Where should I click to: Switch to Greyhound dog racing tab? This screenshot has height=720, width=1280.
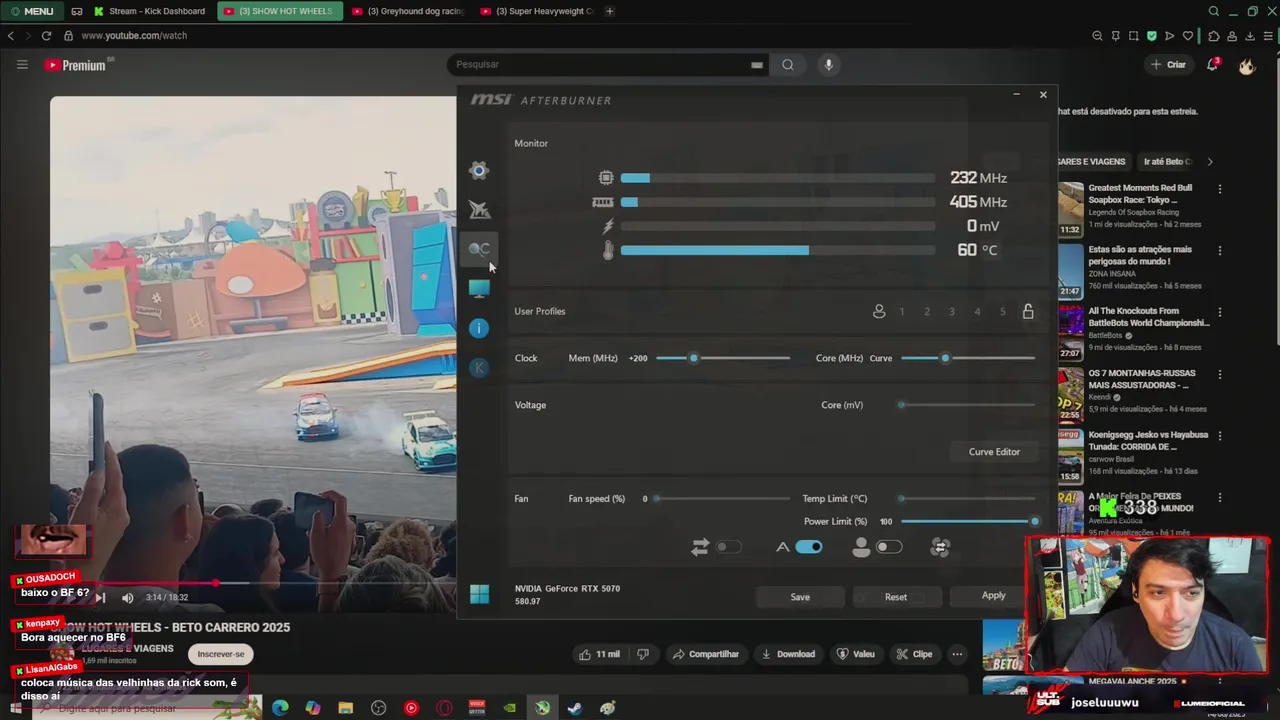tap(408, 11)
